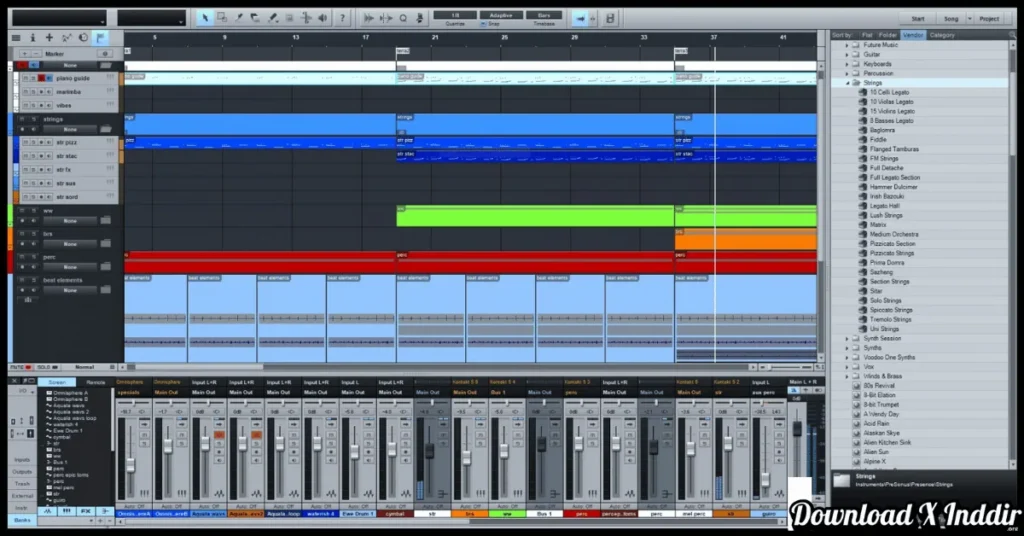This screenshot has width=1024, height=536.
Task: Click the waveform channel filter icon
Action: (48, 511)
